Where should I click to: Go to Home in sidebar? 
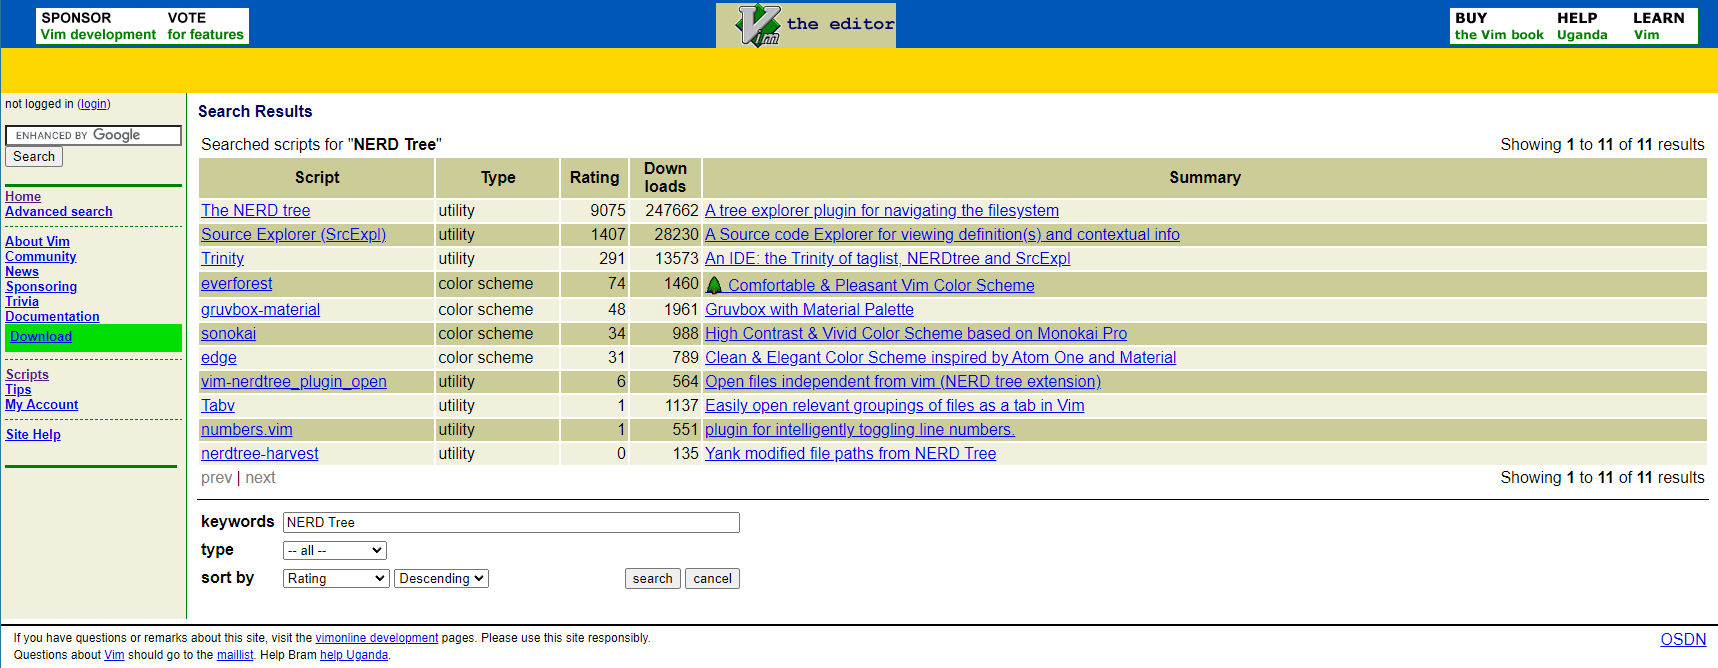pos(23,197)
